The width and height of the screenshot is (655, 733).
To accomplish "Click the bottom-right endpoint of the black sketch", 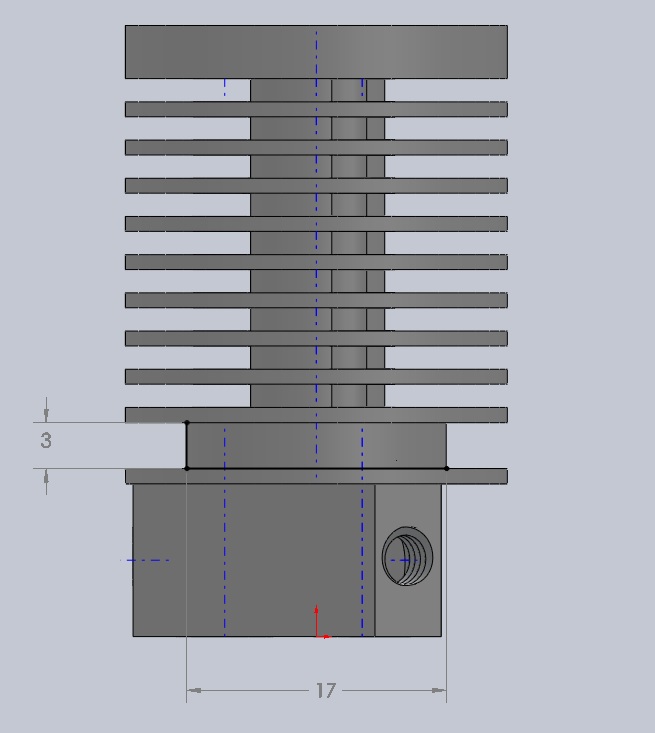I will pos(446,468).
